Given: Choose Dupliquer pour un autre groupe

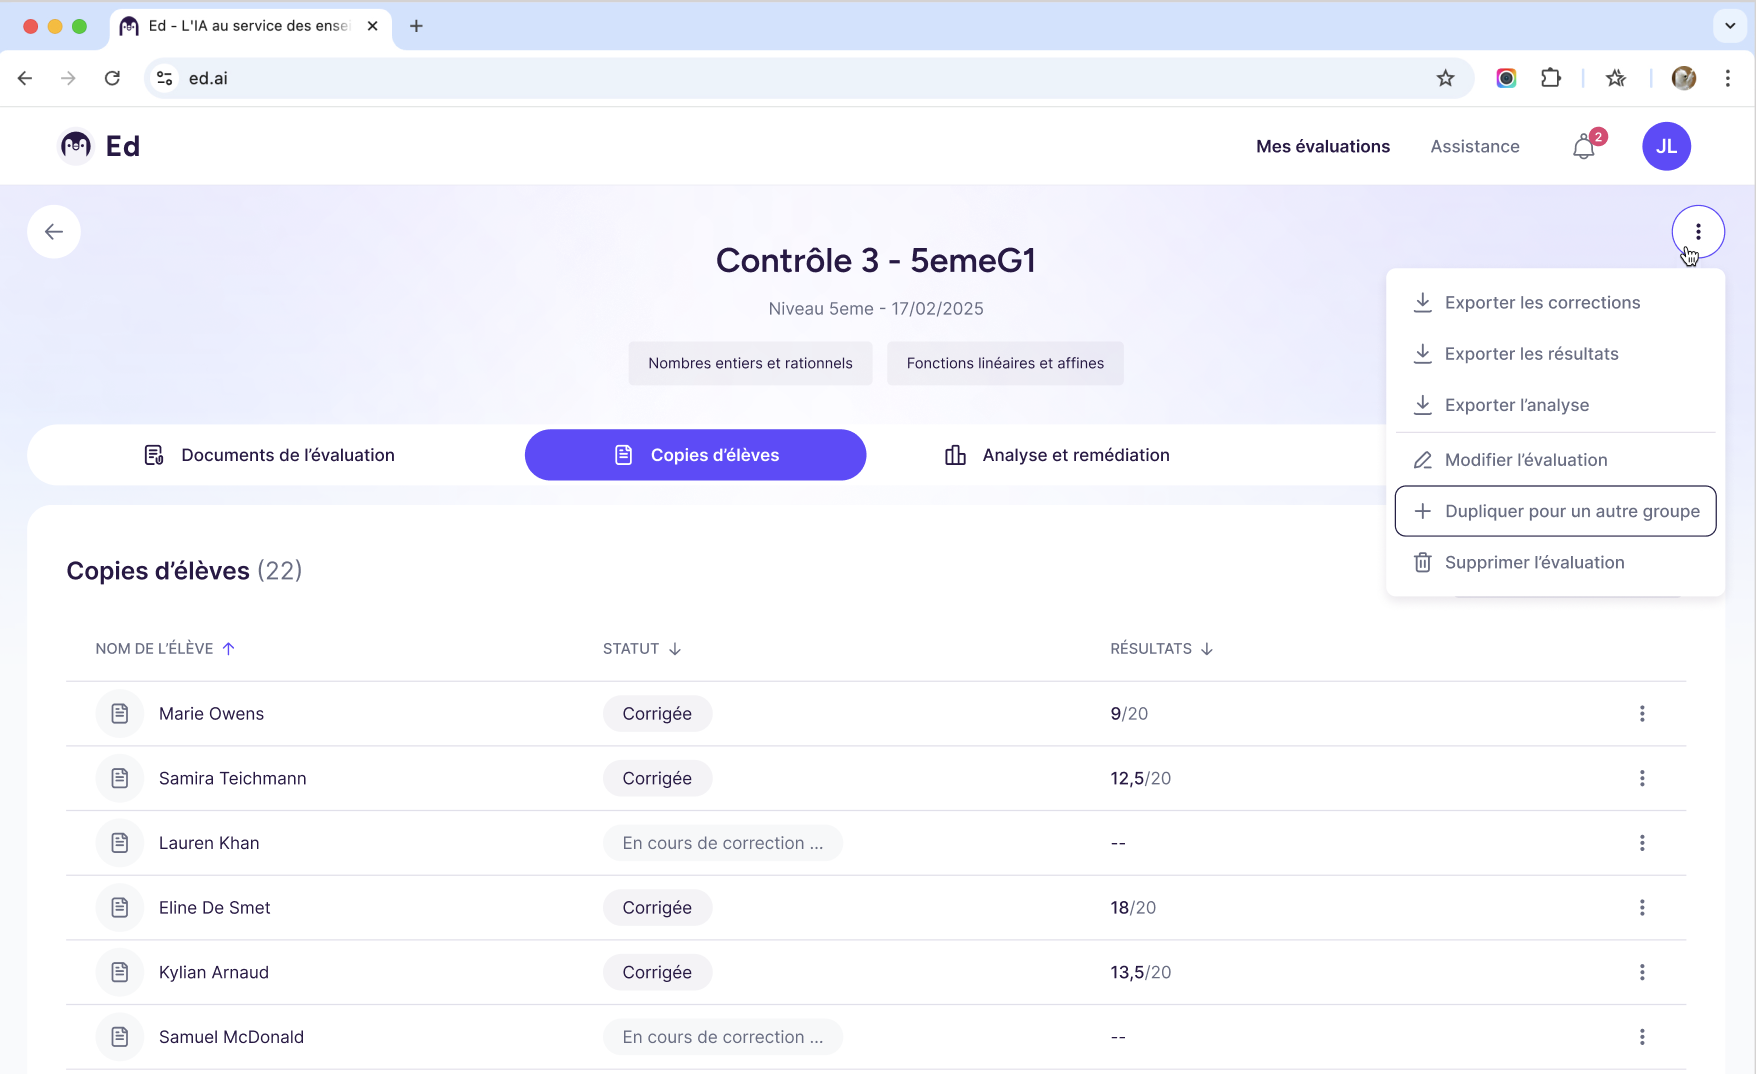Looking at the screenshot, I should 1555,511.
